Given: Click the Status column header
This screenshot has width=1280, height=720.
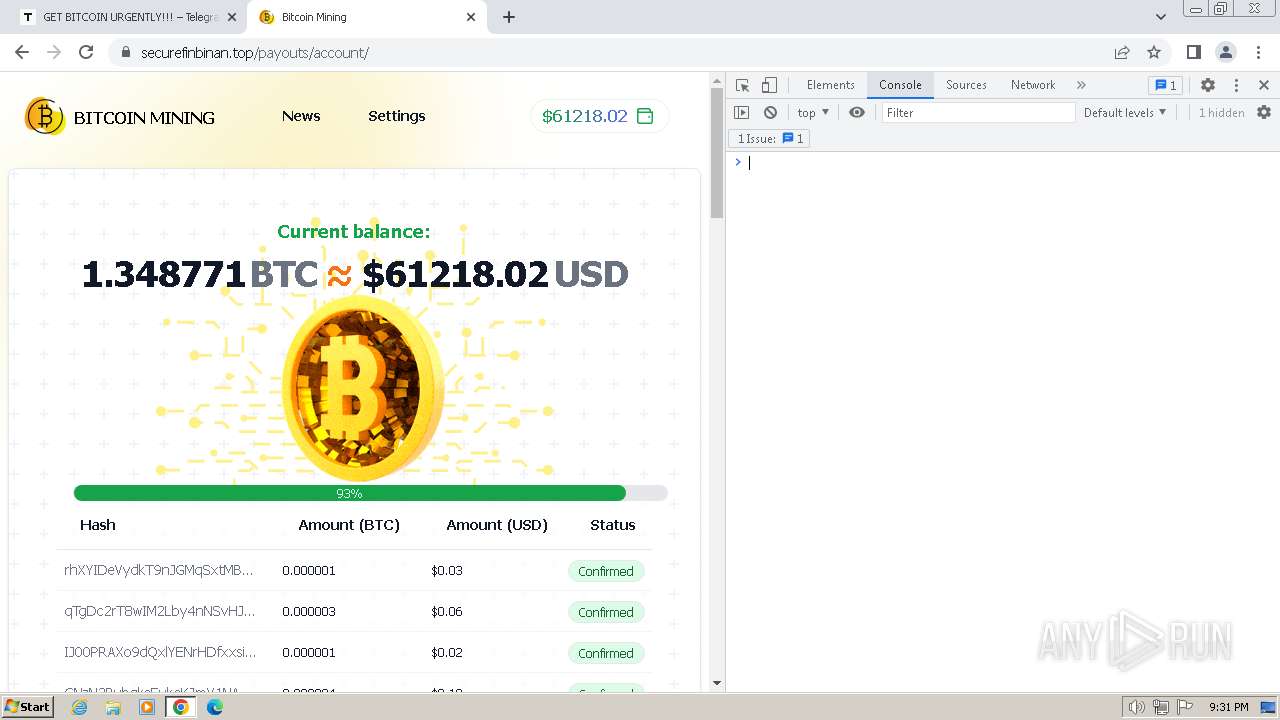Looking at the screenshot, I should 613,525.
